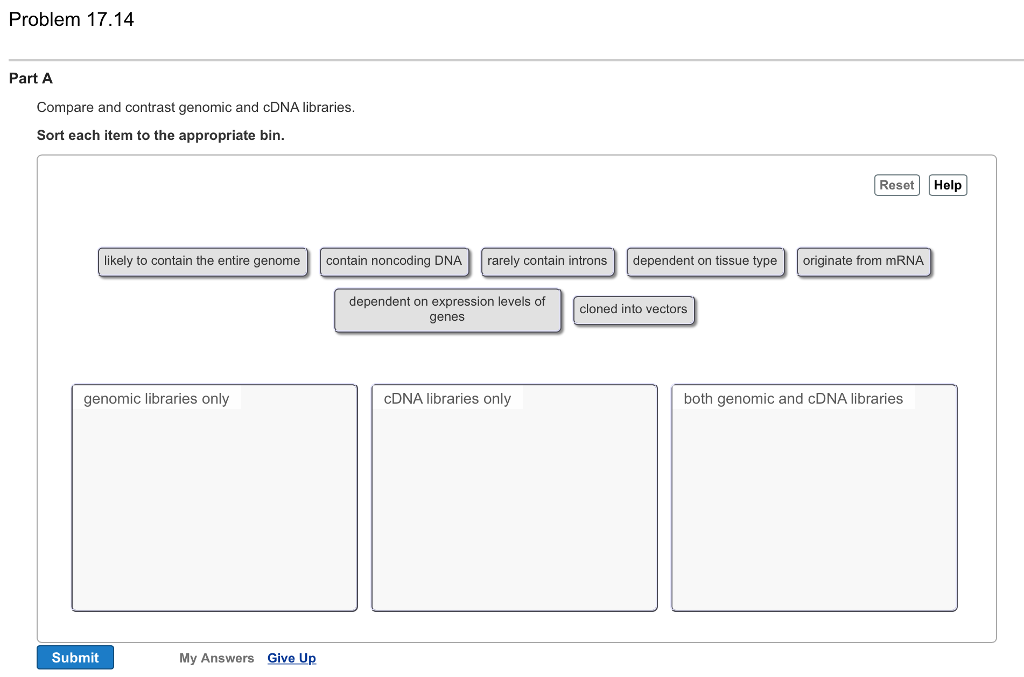Viewport: 1024px width, 677px height.
Task: Select the 'rarely contain introns' item
Action: [x=548, y=261]
